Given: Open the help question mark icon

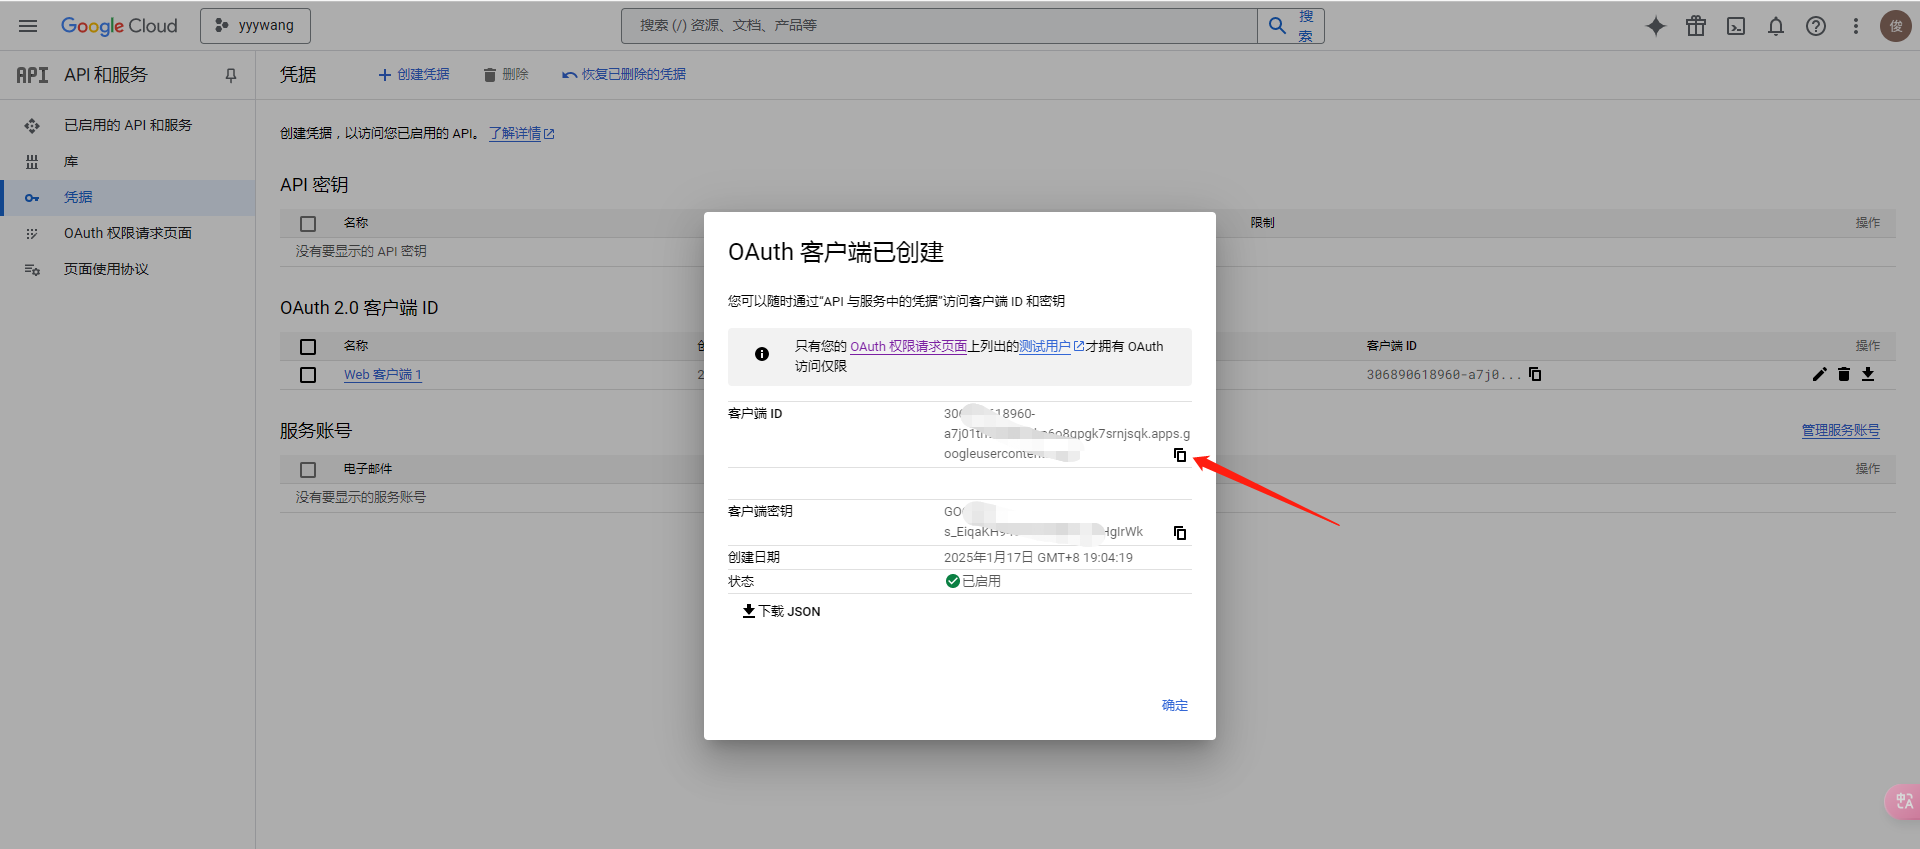Looking at the screenshot, I should (1816, 26).
